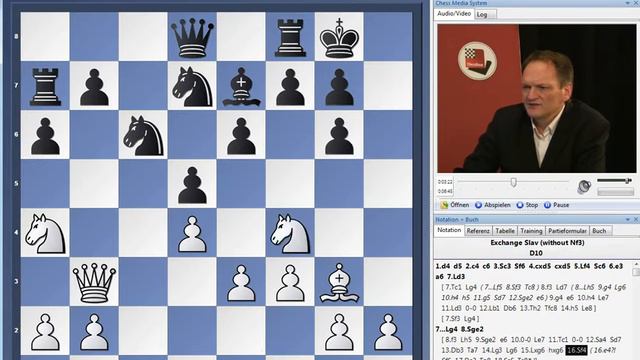Go to move 12.Sa4 in variation
This screenshot has height=360, width=640.
(x=596, y=340)
